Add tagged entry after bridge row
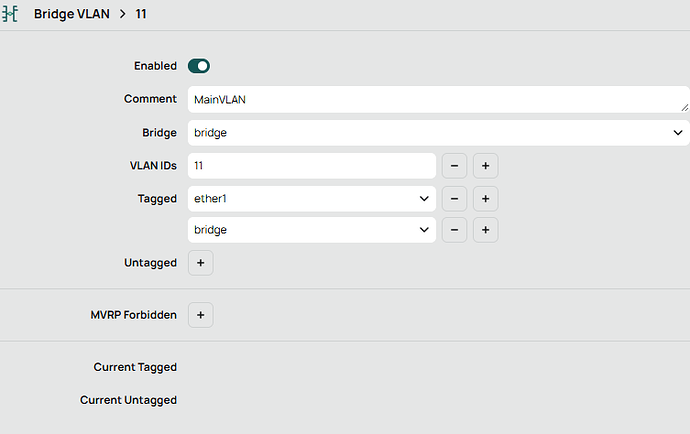The width and height of the screenshot is (690, 434). 485,230
